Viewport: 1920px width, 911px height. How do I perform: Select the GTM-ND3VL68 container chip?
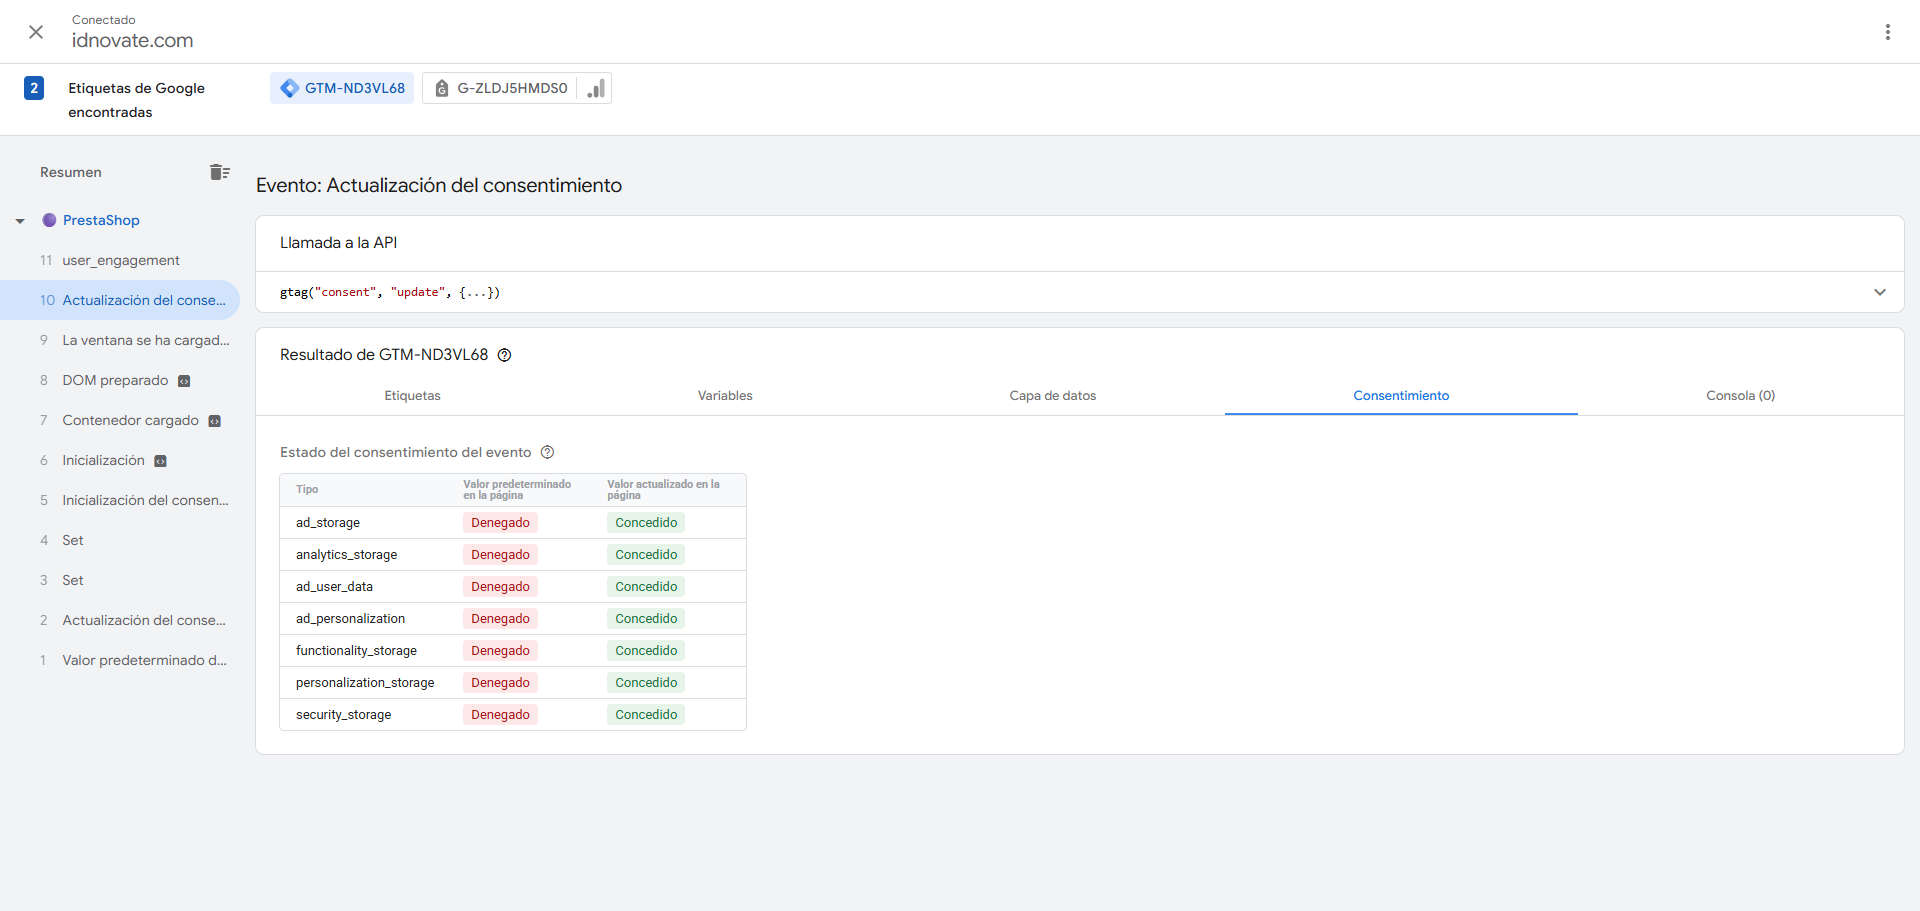click(x=342, y=88)
